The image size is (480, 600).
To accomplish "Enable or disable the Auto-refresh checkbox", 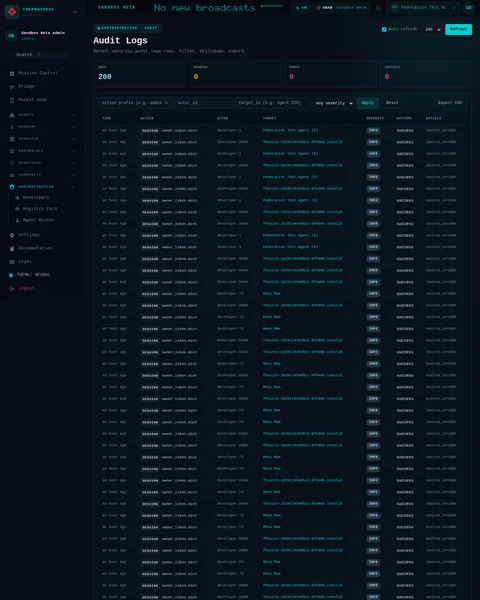I will coord(384,29).
